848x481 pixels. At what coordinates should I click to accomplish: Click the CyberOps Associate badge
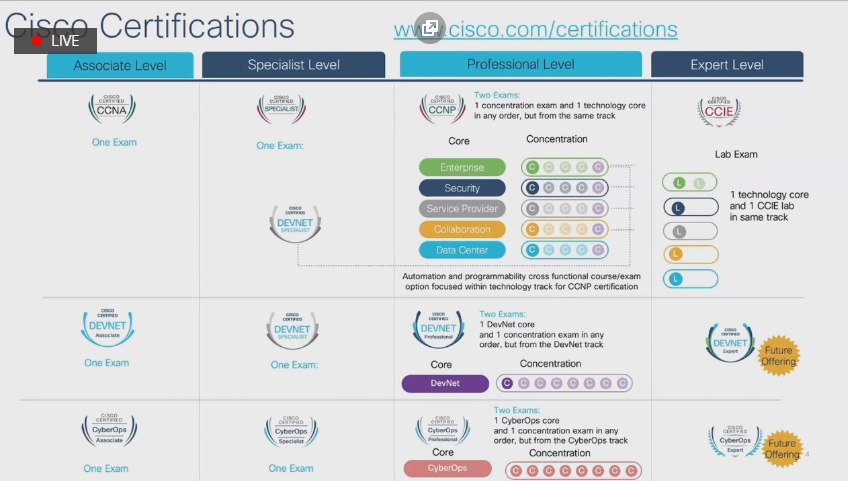click(x=109, y=430)
